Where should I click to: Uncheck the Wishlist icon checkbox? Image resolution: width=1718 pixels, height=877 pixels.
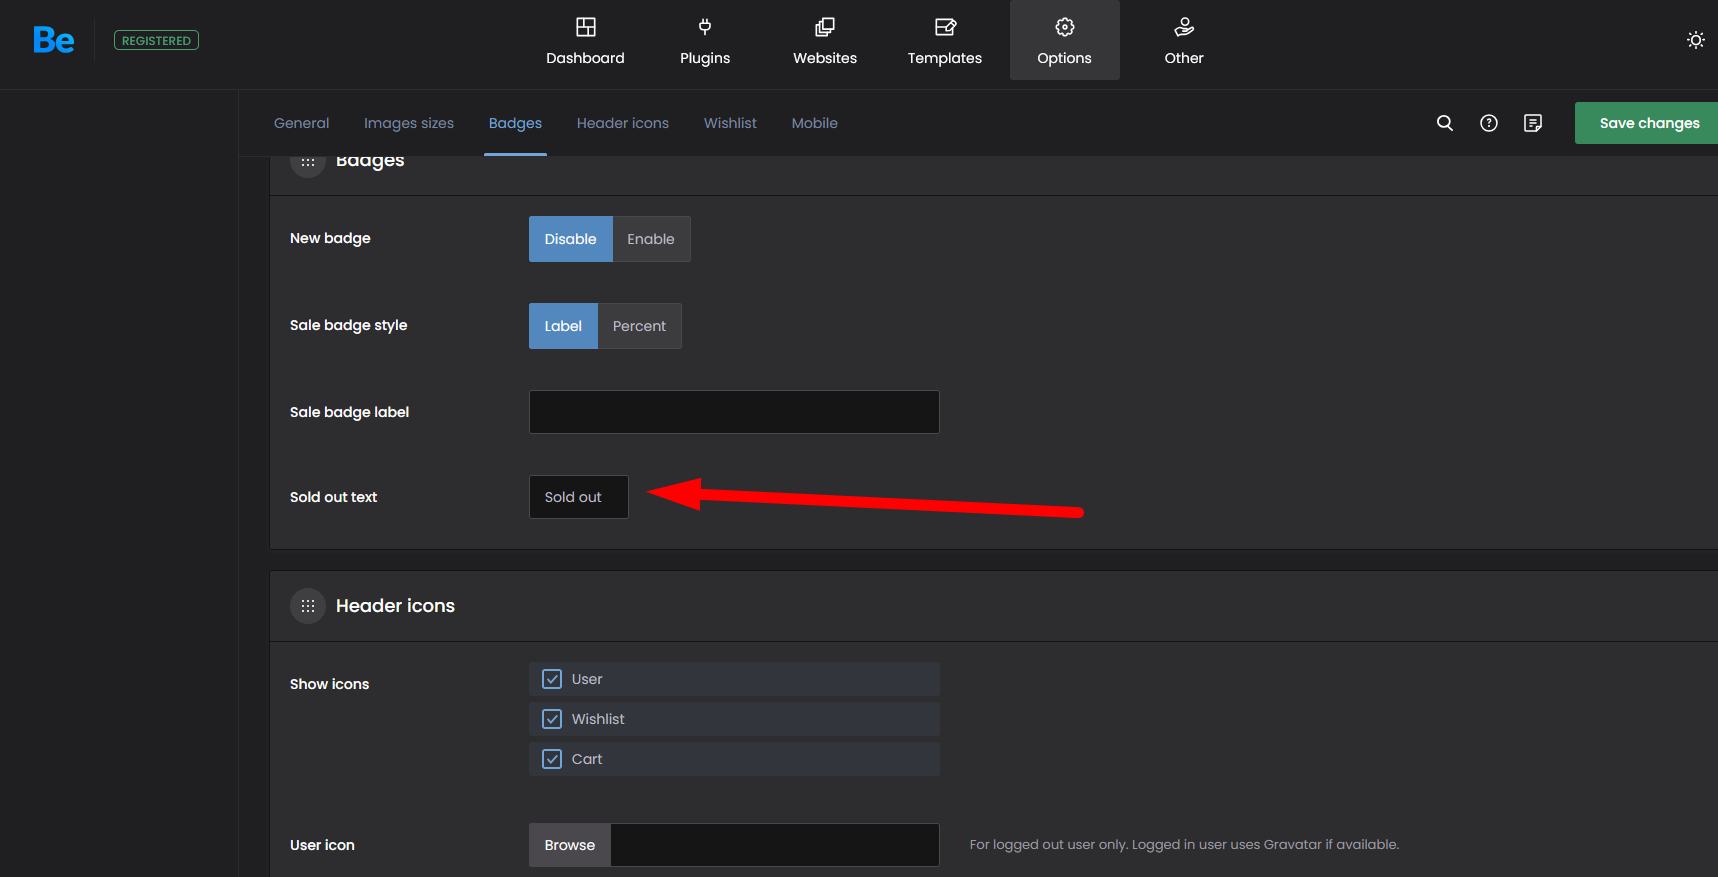coord(552,719)
